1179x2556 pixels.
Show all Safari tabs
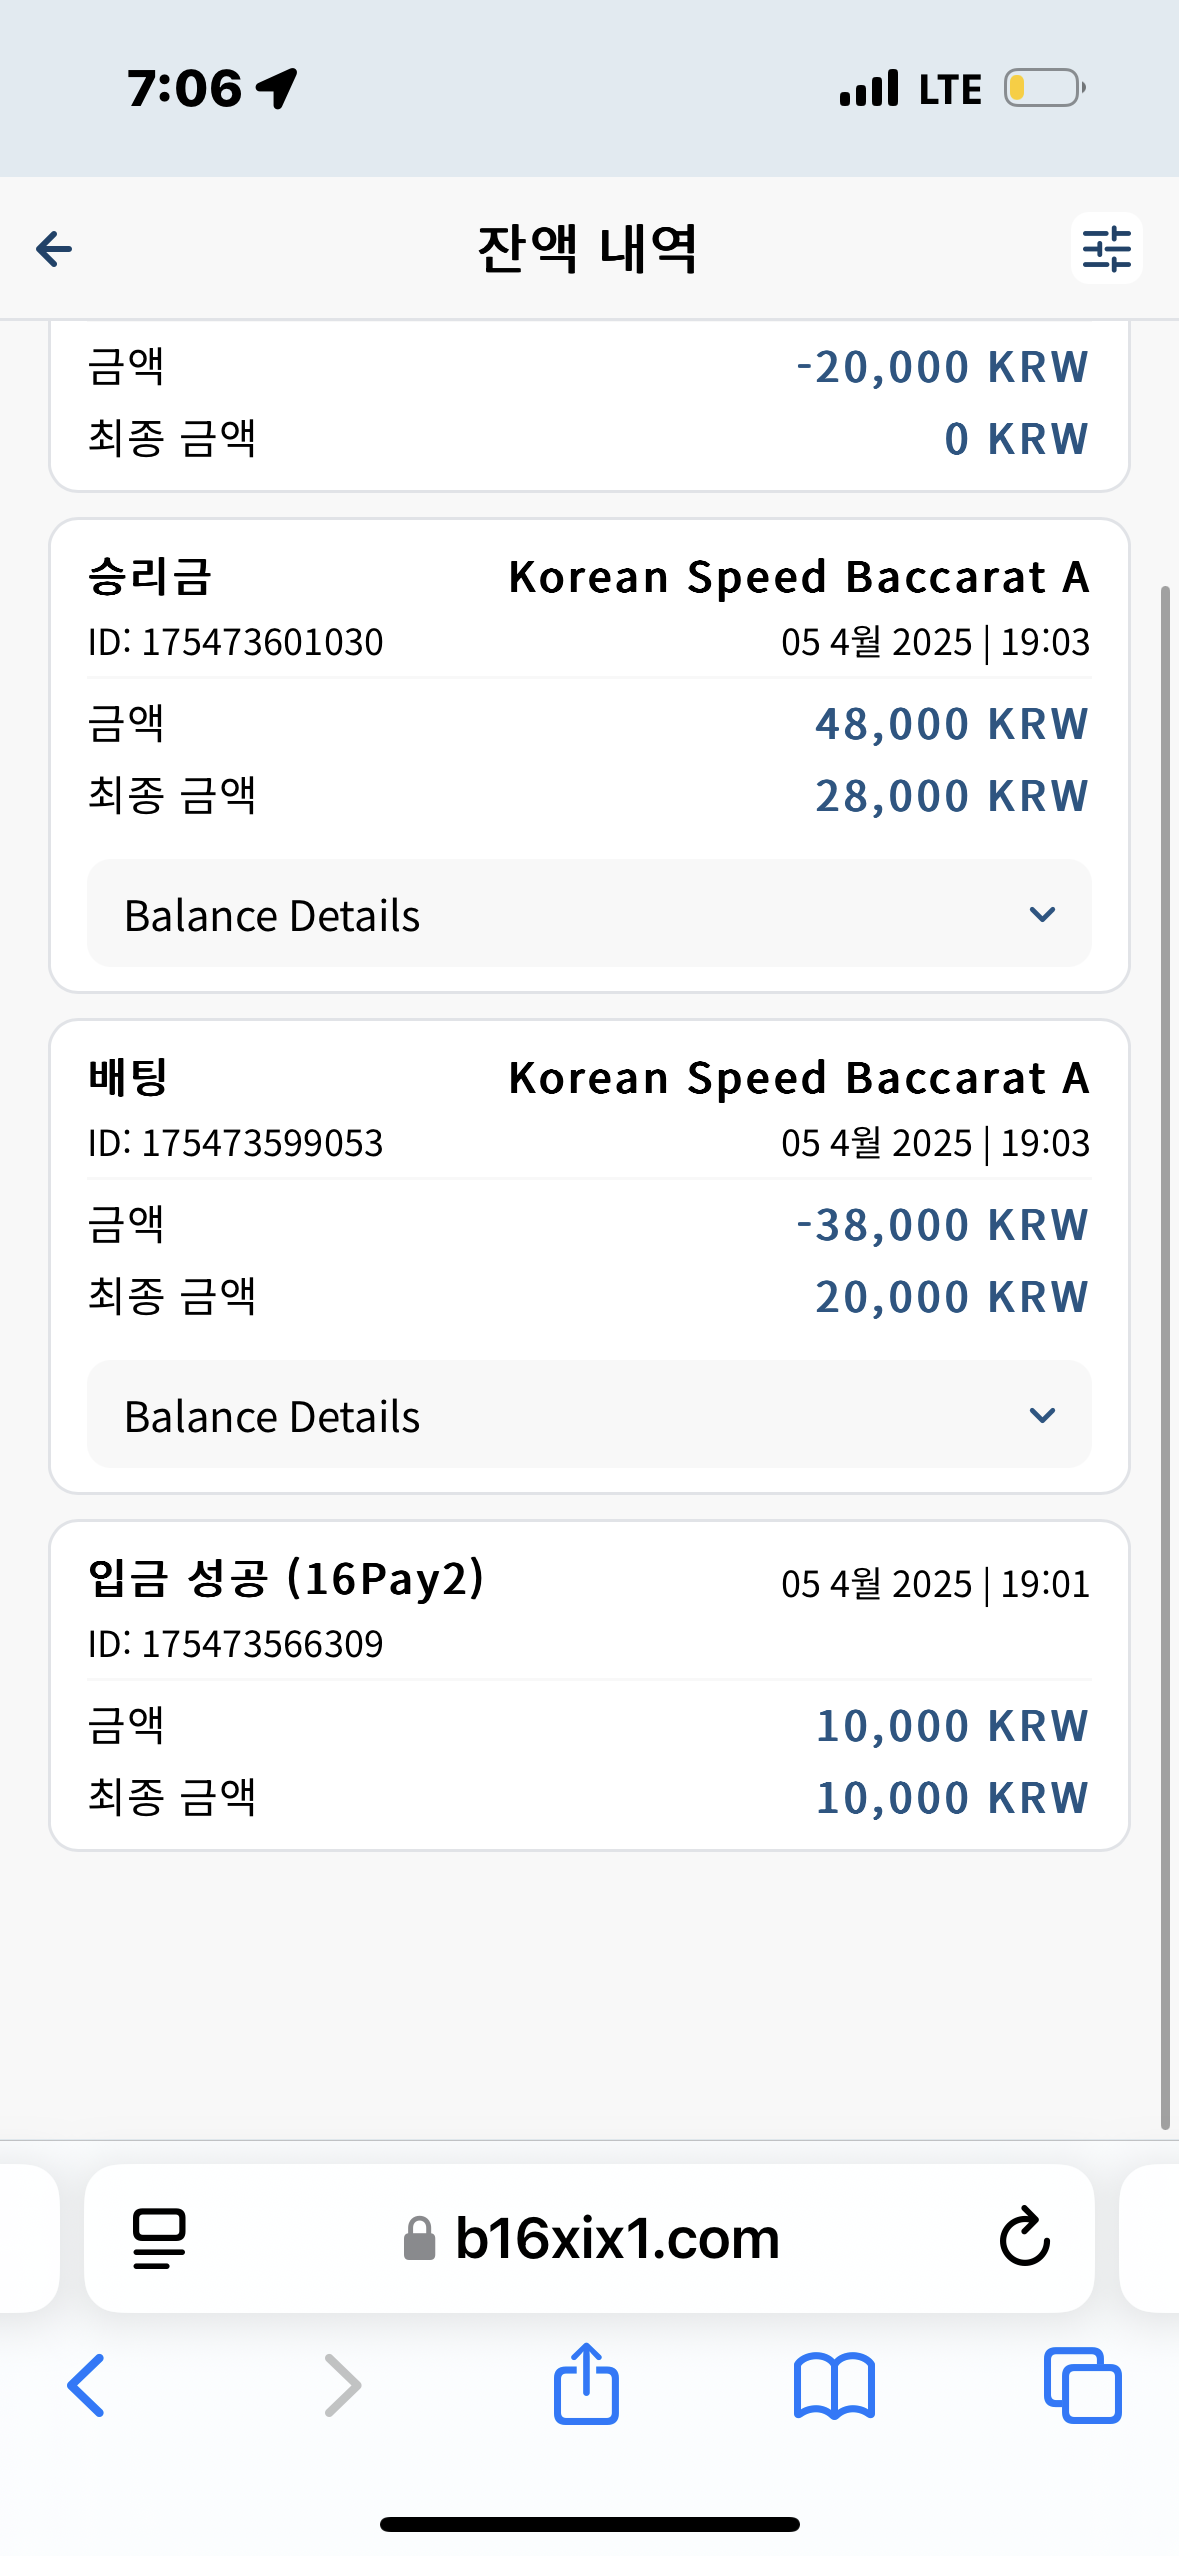[x=1082, y=2385]
